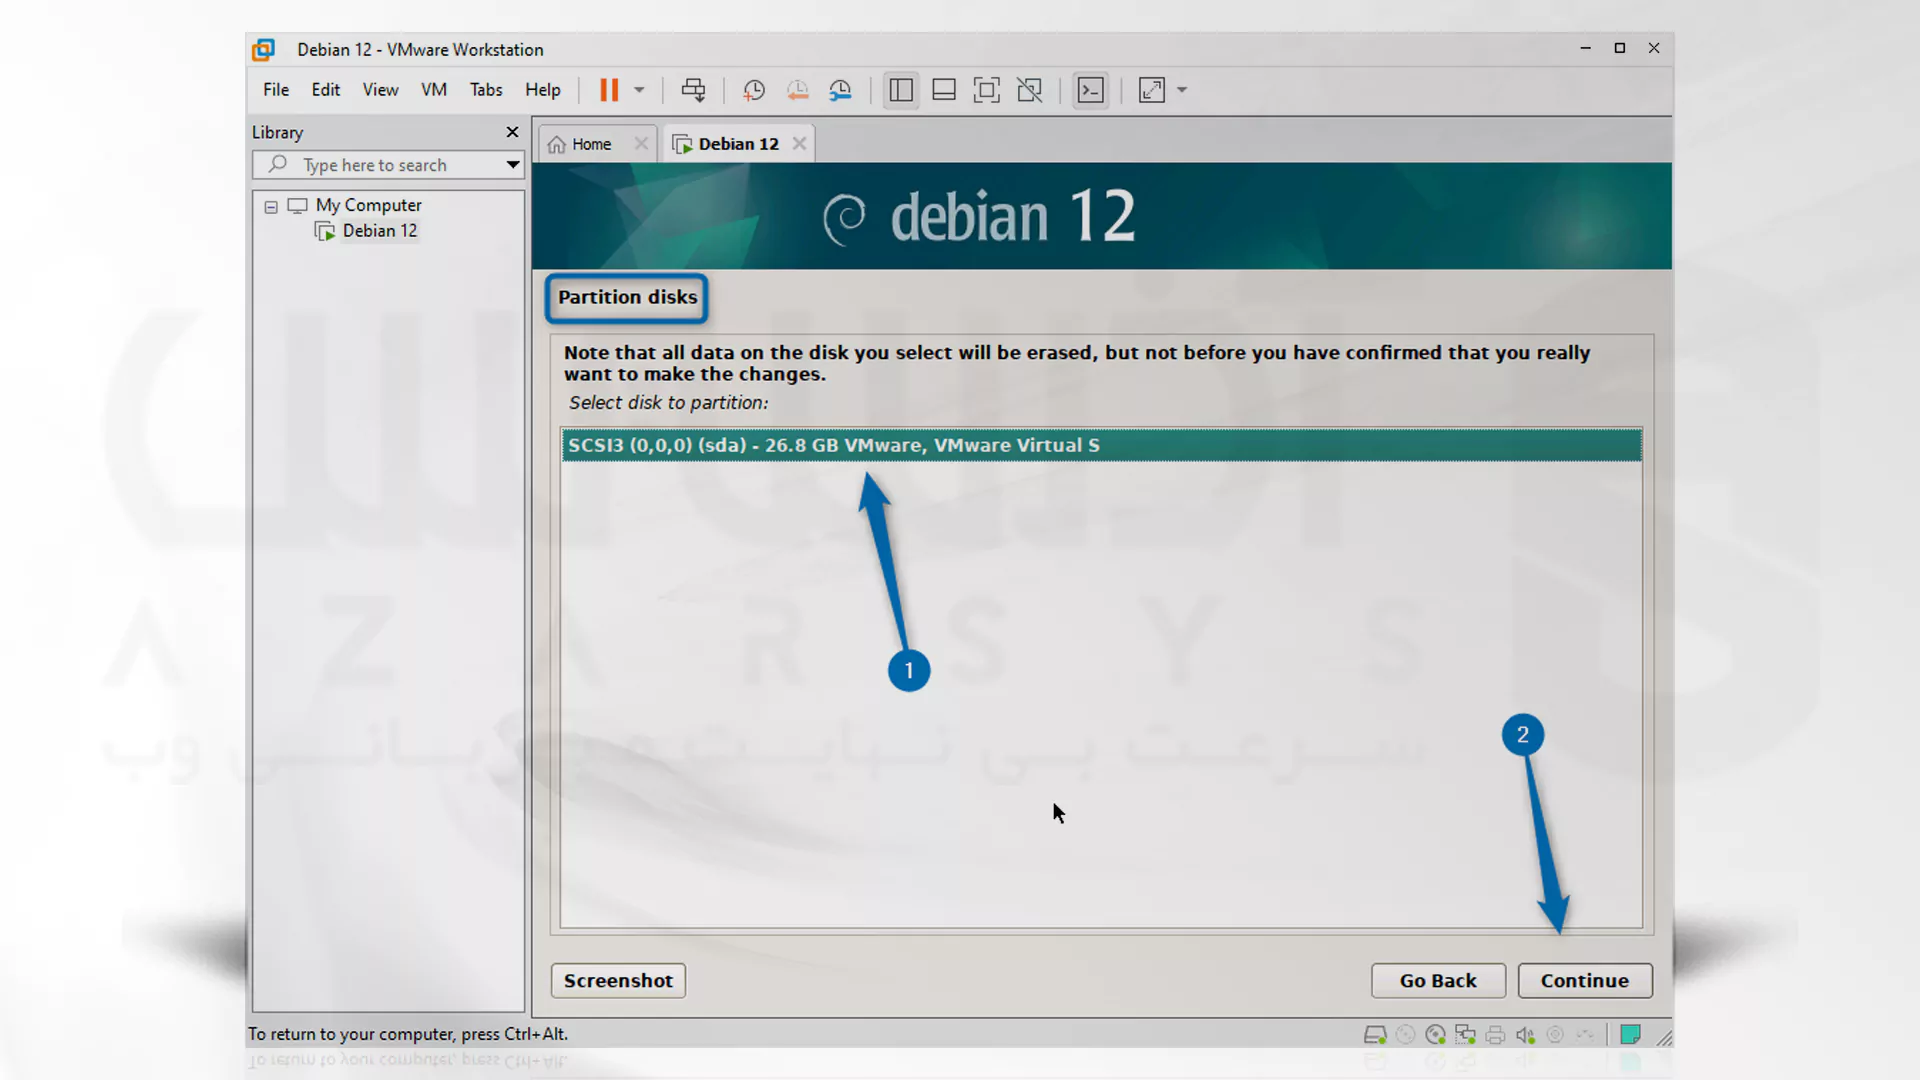Click the 'Select disk to partition:' text
Screen dimensions: 1920x1080
click(668, 403)
